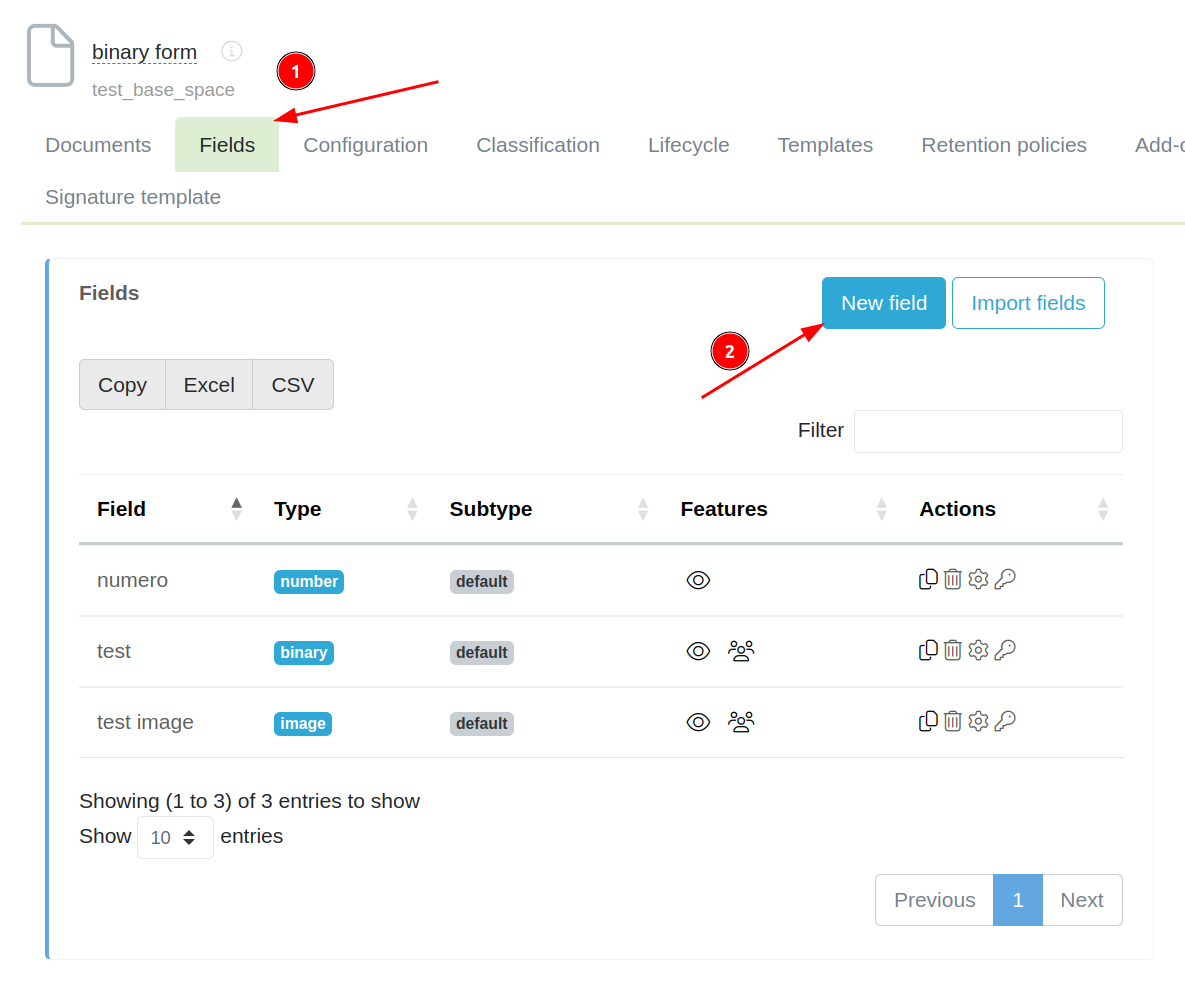The height and width of the screenshot is (983, 1185).
Task: Click the info icon beside binary form
Action: click(x=232, y=51)
